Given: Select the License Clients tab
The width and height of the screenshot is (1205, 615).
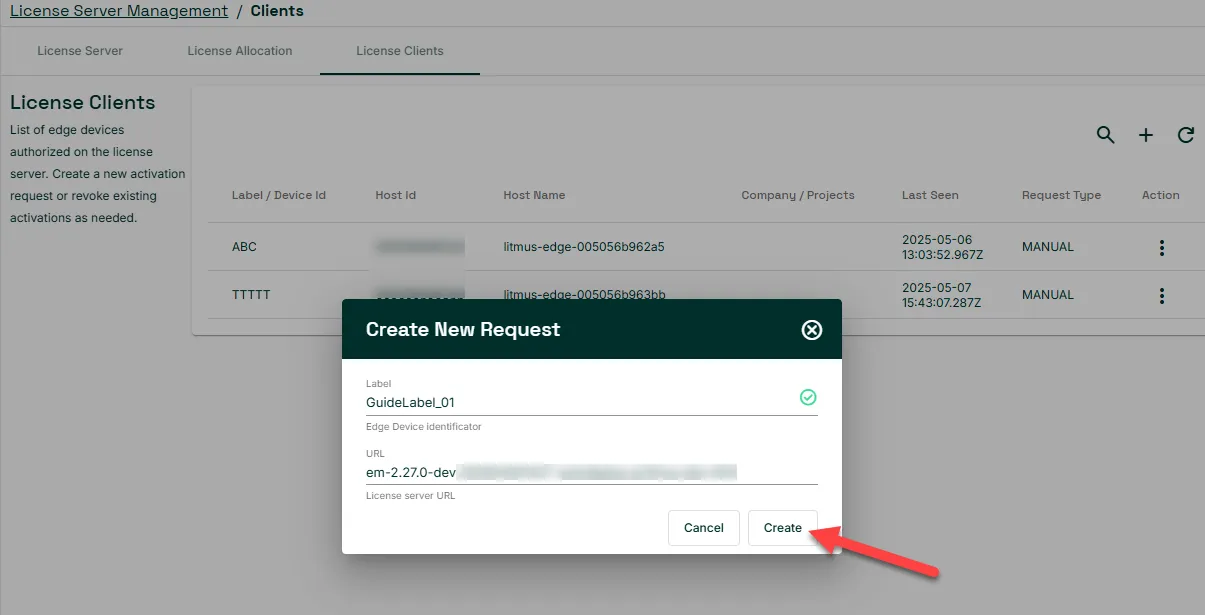Looking at the screenshot, I should pos(400,51).
